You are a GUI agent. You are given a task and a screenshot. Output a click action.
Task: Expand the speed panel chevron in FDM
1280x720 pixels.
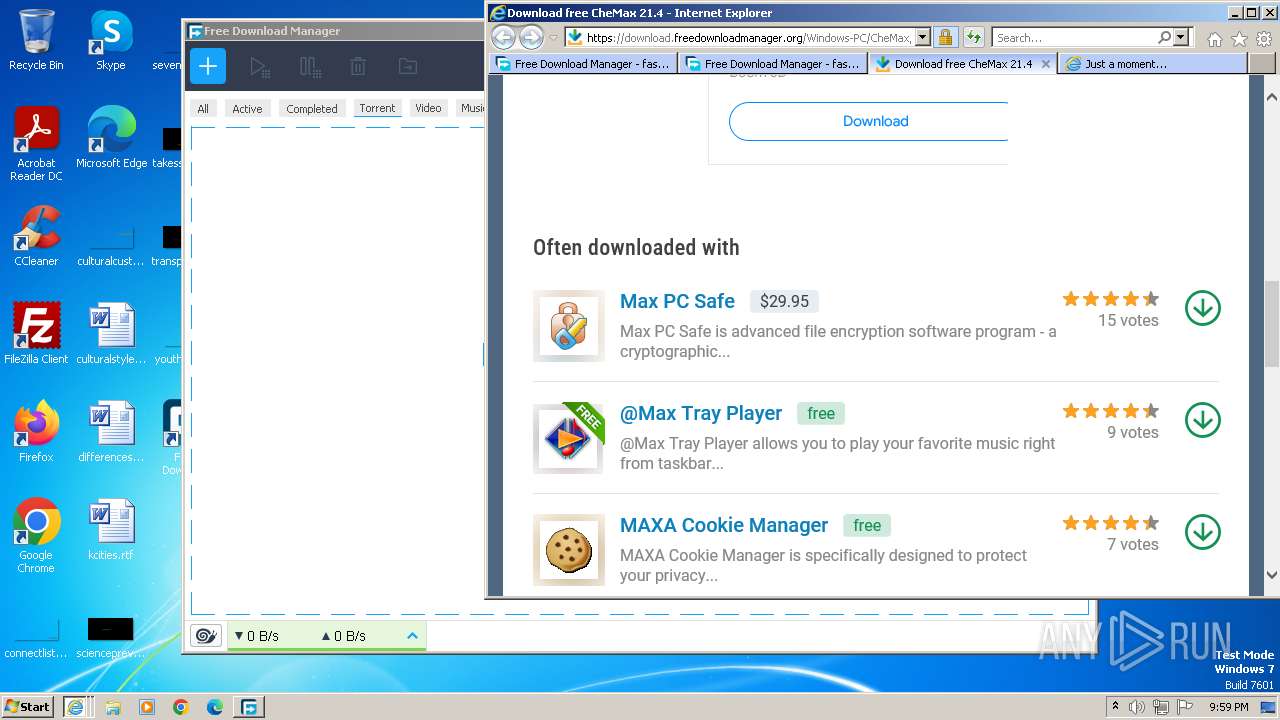tap(412, 636)
